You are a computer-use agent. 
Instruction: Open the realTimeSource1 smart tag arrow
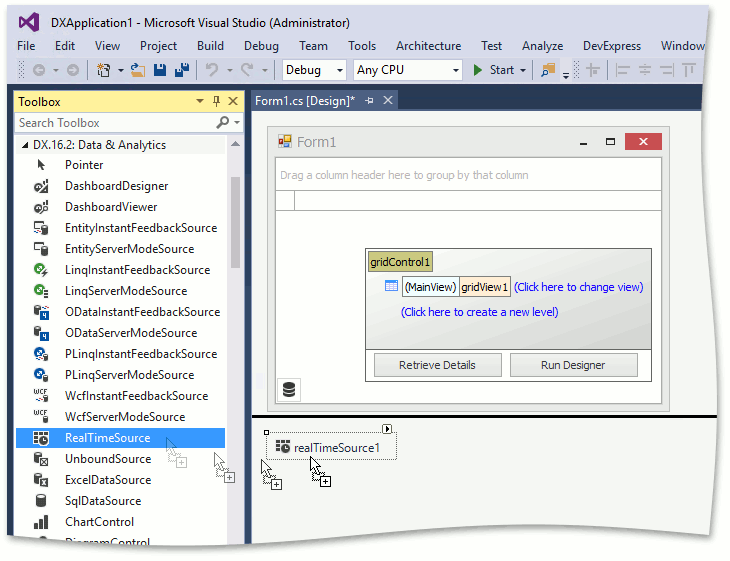click(387, 429)
